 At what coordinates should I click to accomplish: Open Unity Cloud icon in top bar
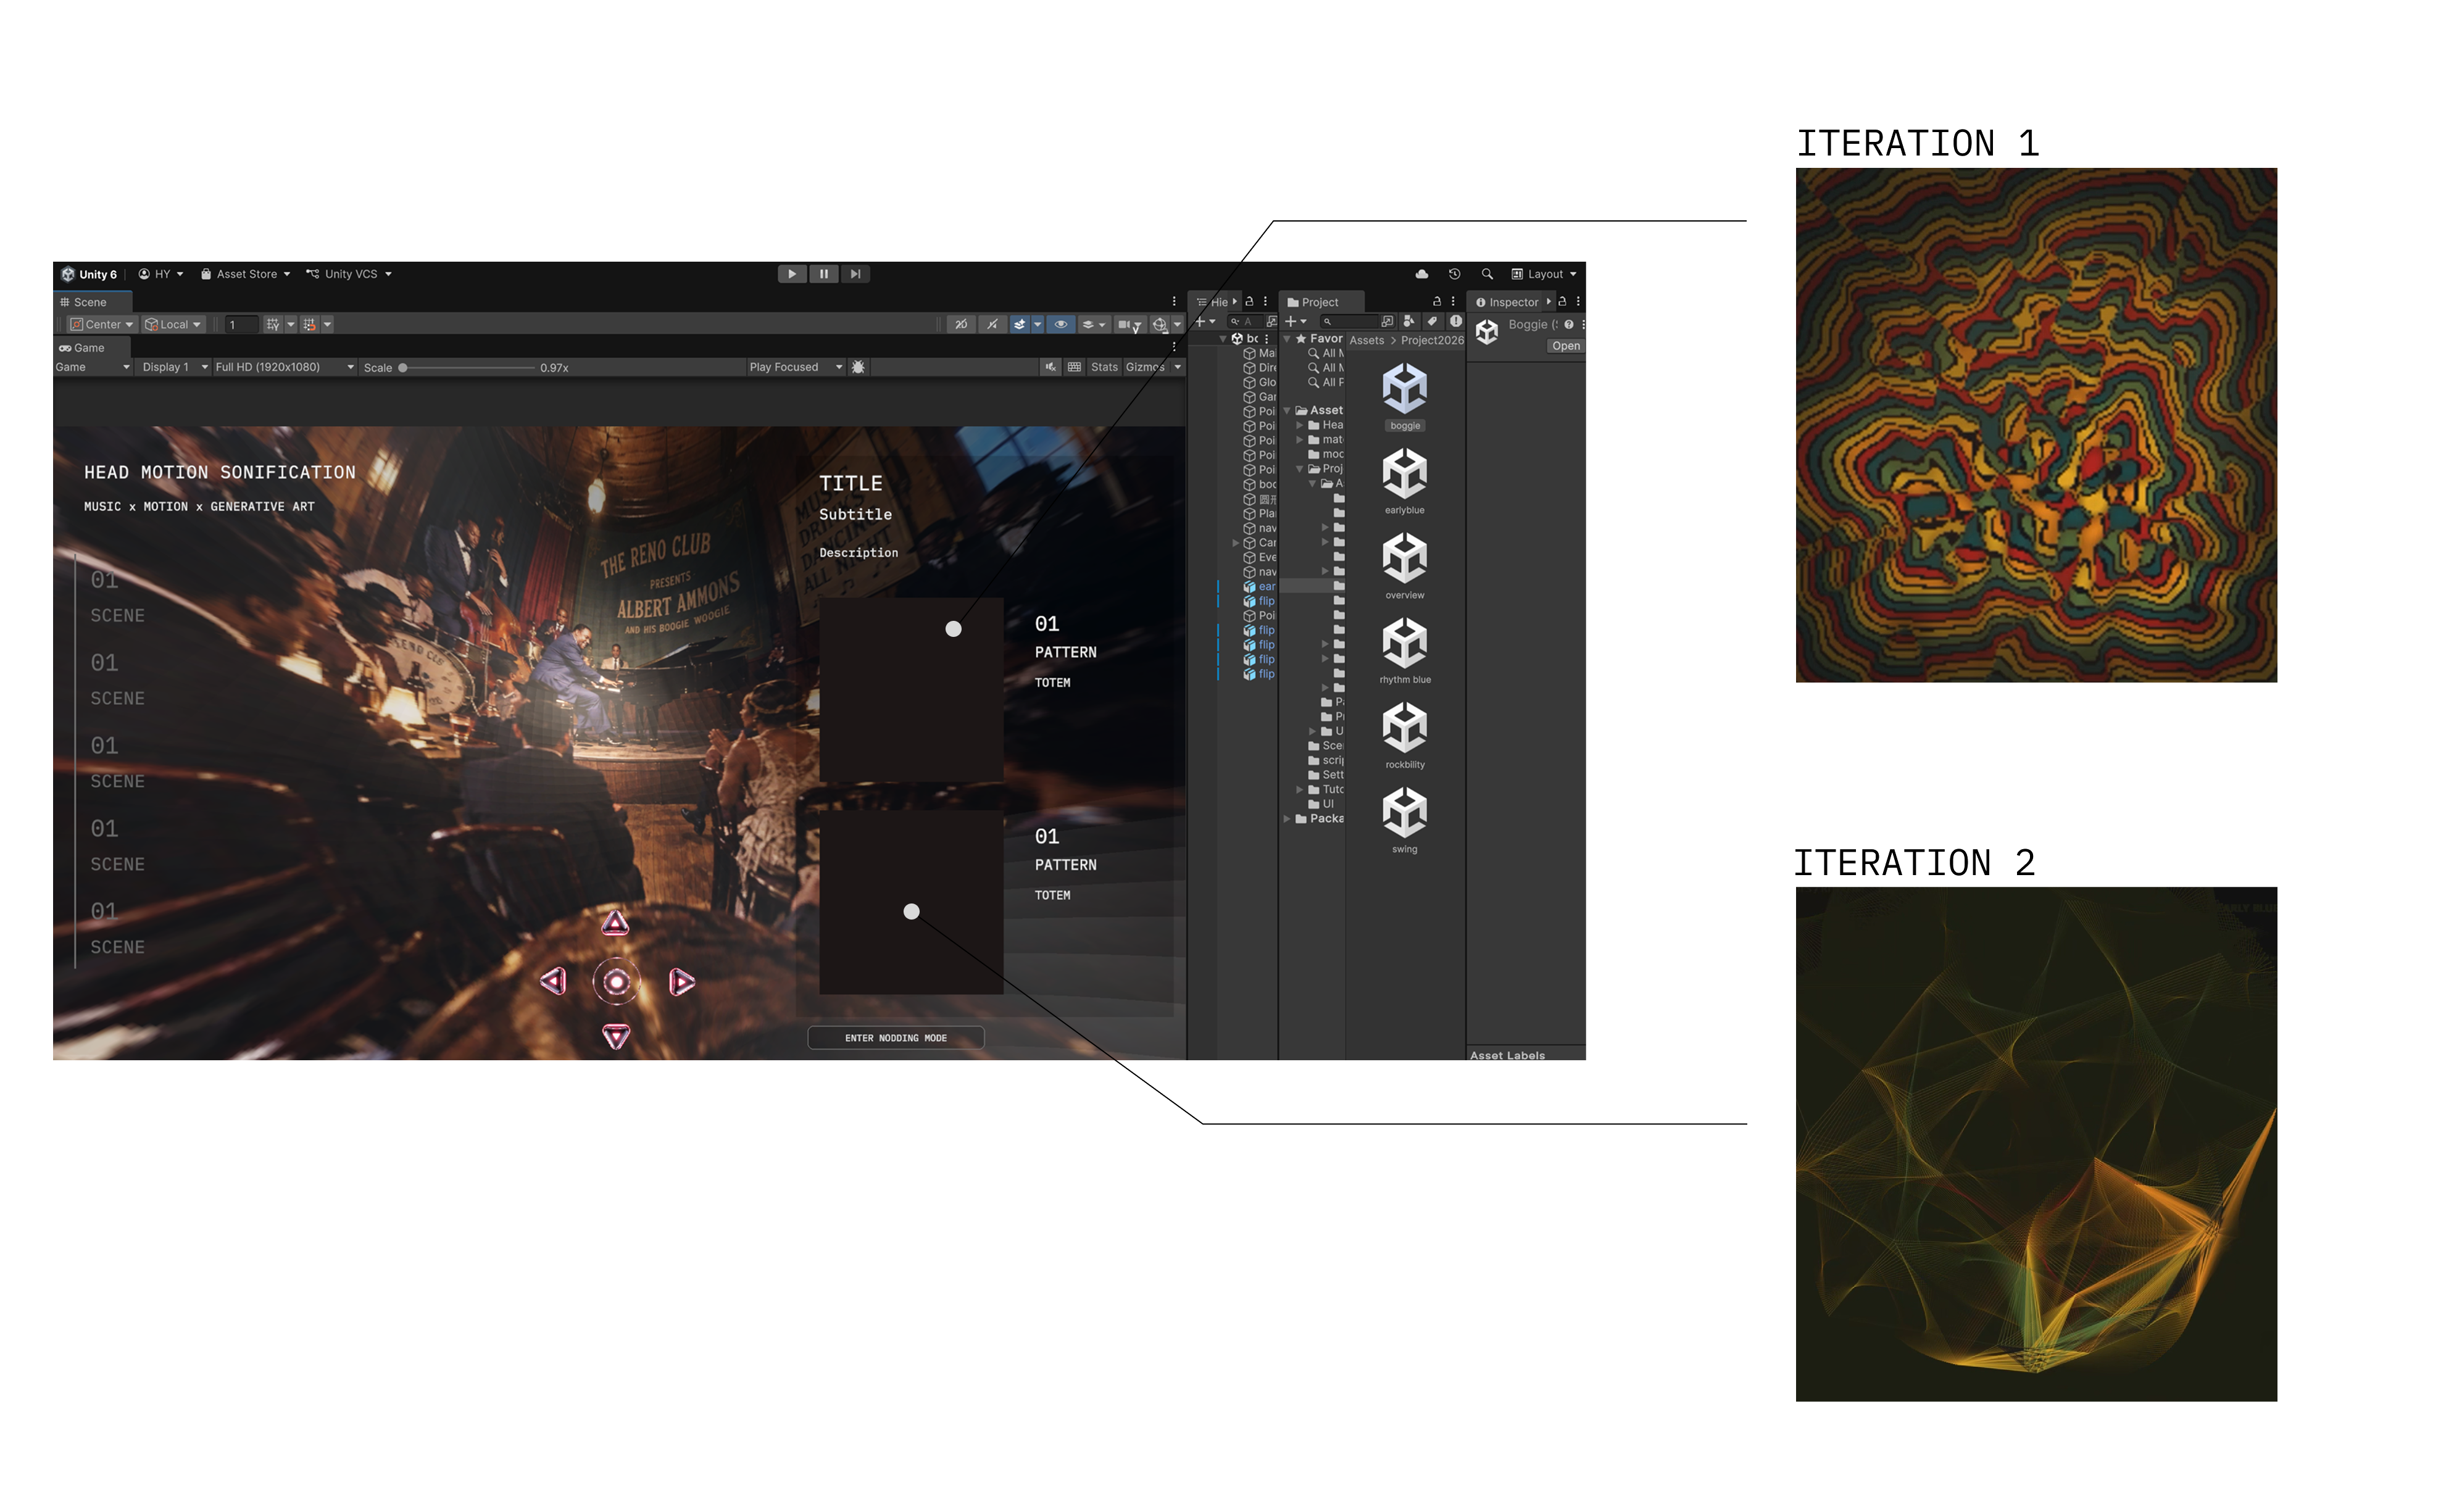[1422, 274]
